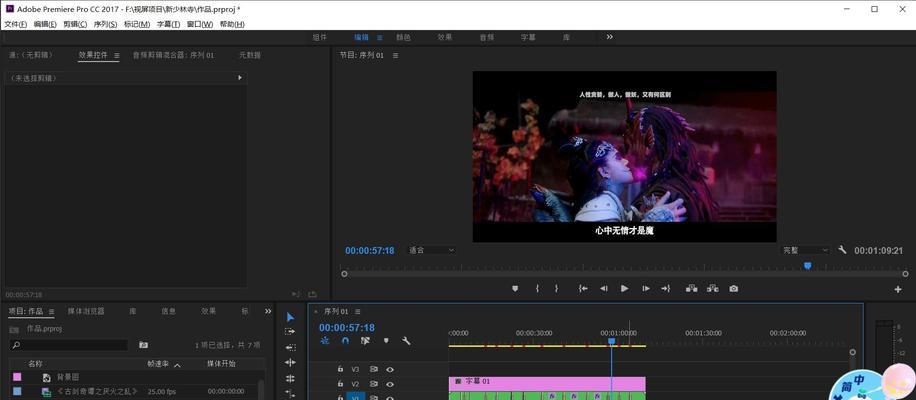Viewport: 916px width, 400px height.
Task: Open the 字幕(T) menu
Action: tap(168, 24)
